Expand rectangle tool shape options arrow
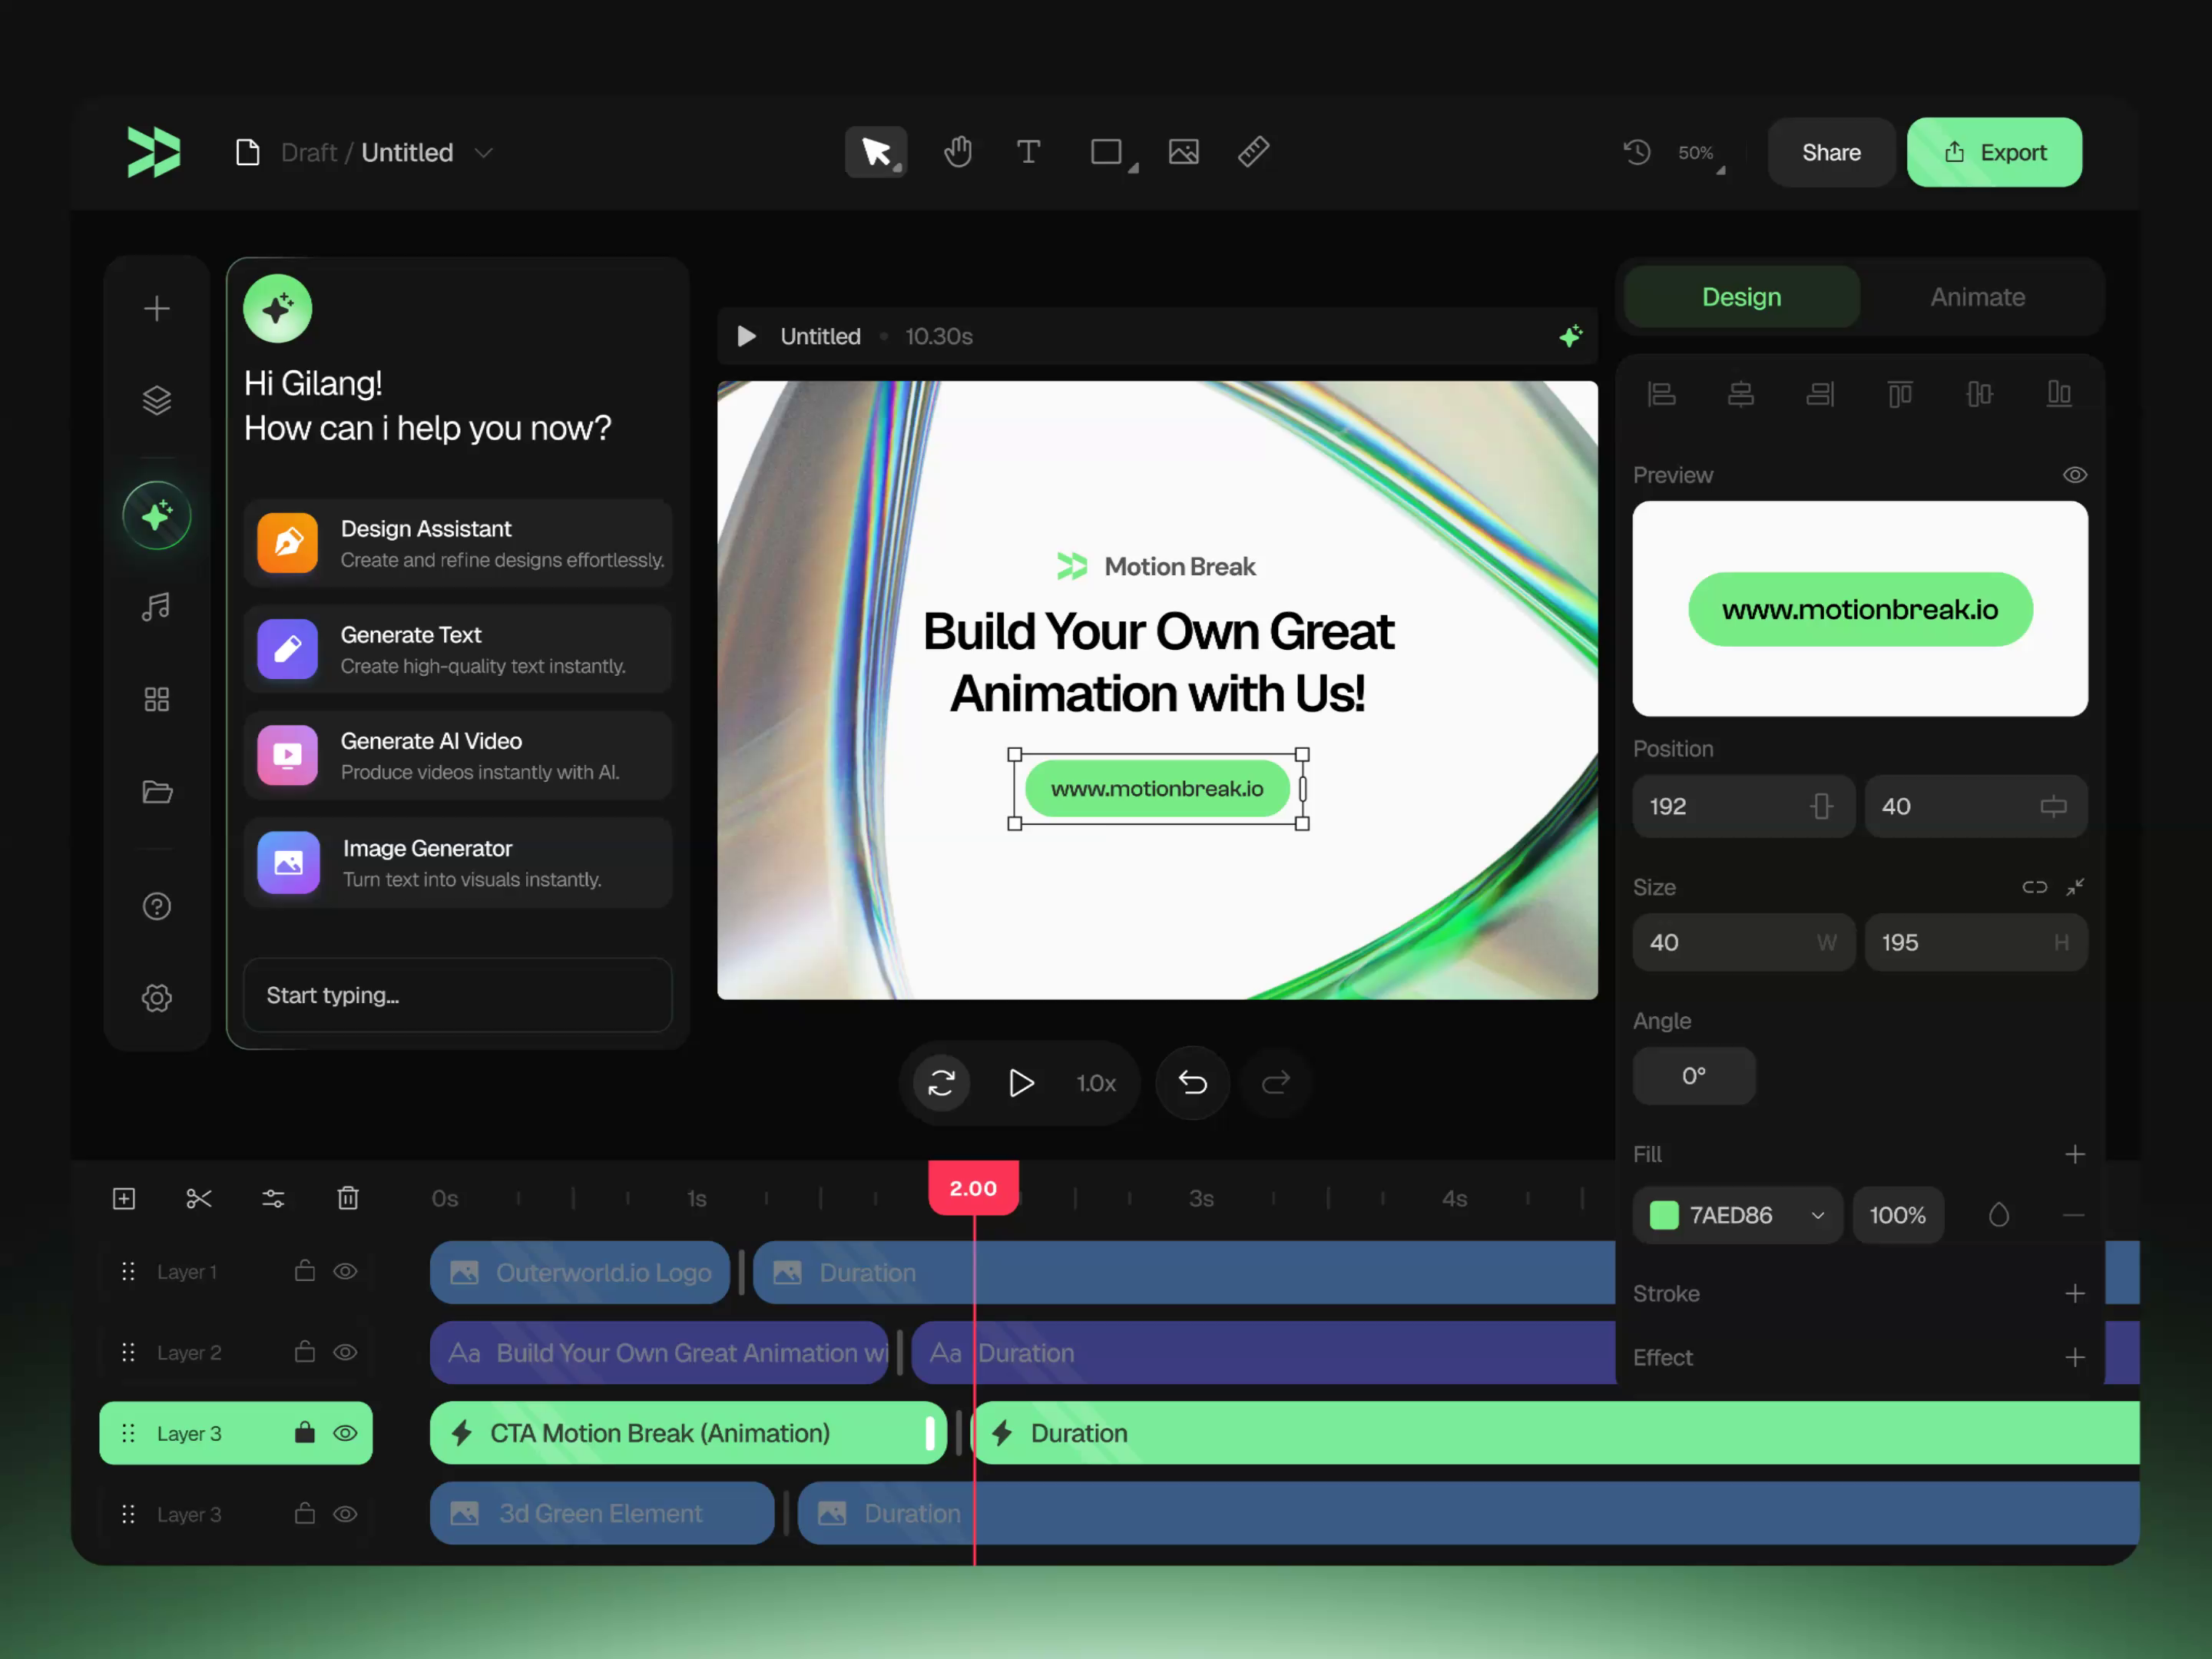 click(1133, 169)
